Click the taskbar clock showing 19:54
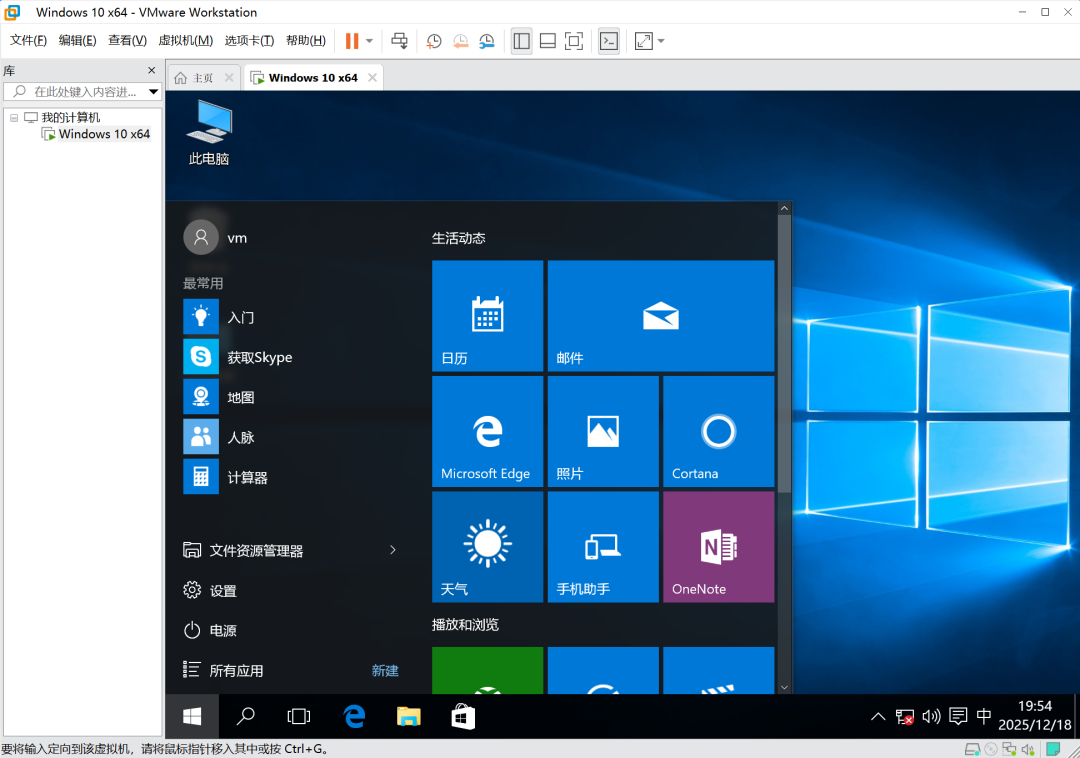Image resolution: width=1080 pixels, height=758 pixels. click(1035, 715)
